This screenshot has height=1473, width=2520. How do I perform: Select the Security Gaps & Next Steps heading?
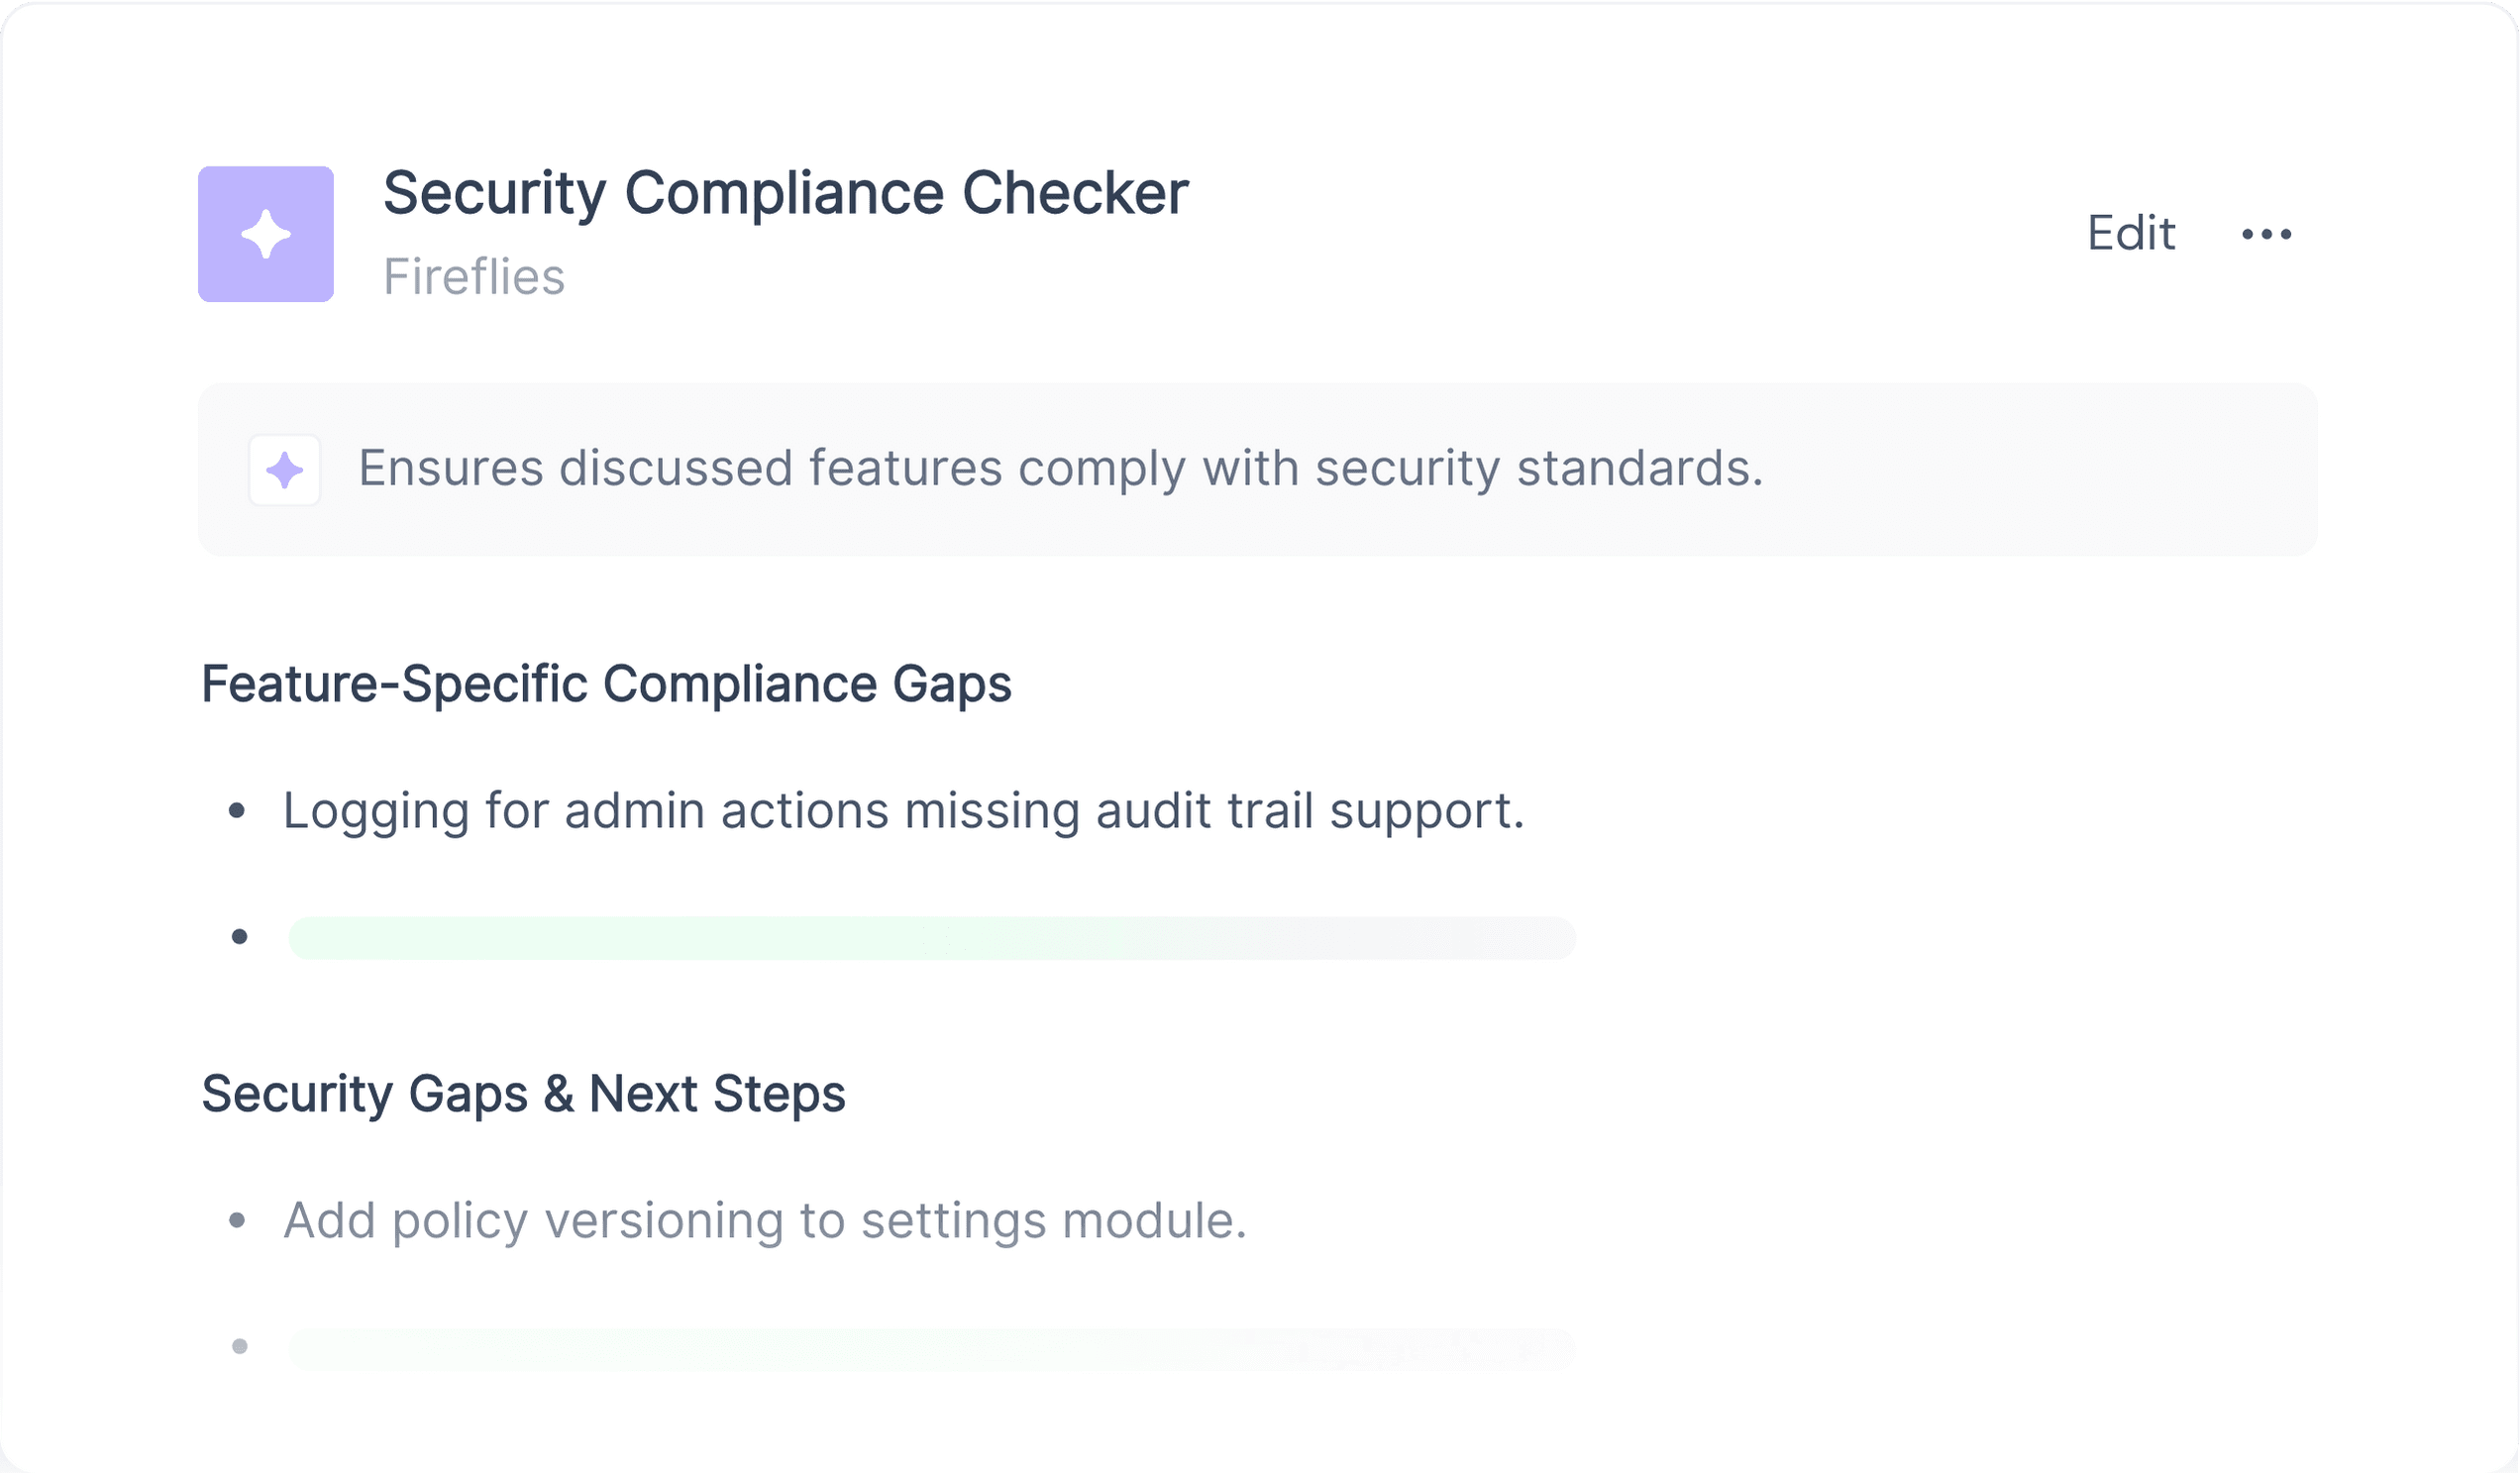523,1094
